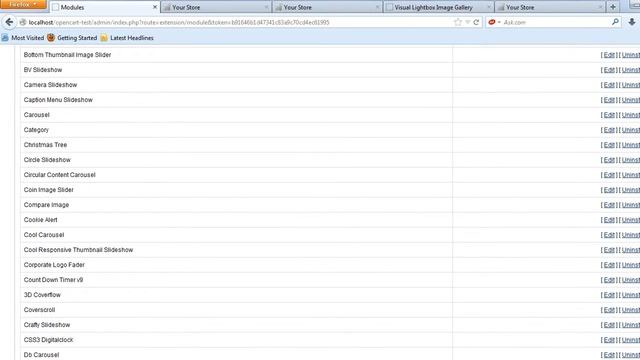Edit the Cookie Alert module
The width and height of the screenshot is (640, 360).
point(609,220)
